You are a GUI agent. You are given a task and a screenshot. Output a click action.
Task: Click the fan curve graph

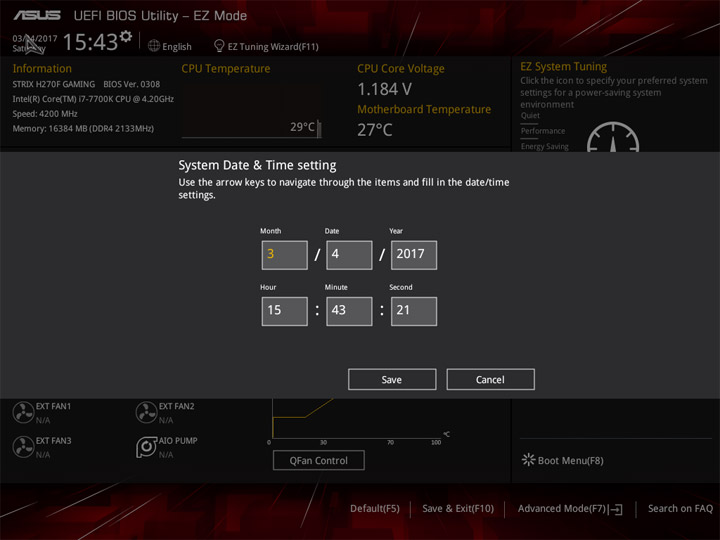356,420
